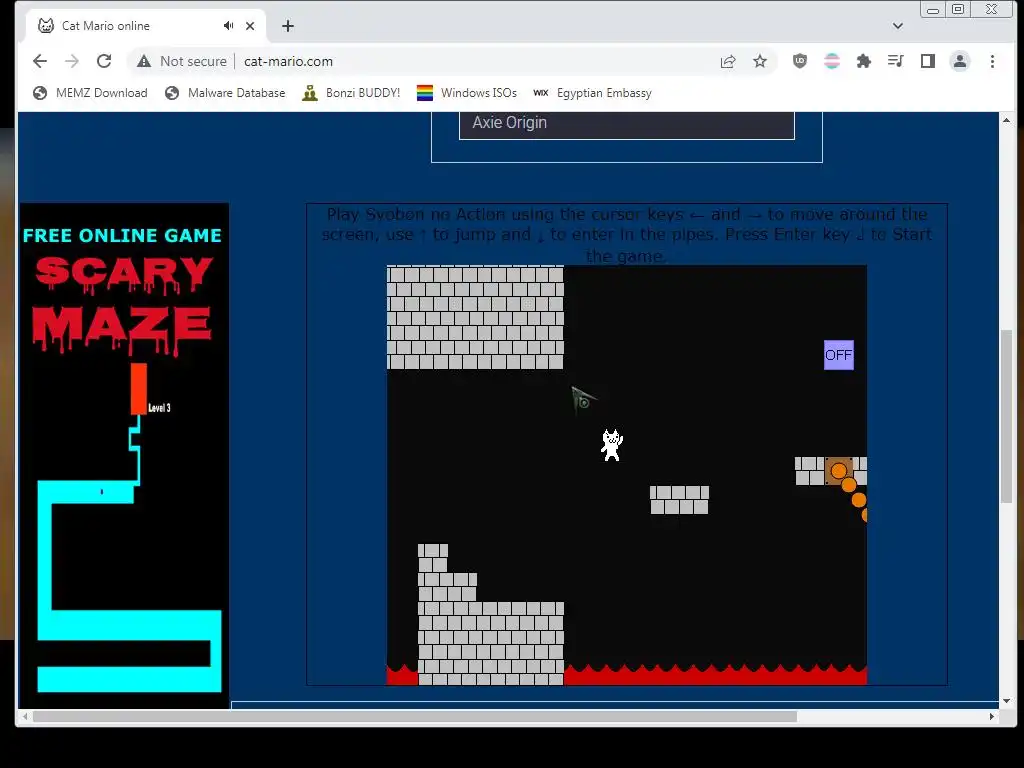Click the page scroll up arrow
Viewport: 1024px width, 768px height.
(x=1006, y=120)
